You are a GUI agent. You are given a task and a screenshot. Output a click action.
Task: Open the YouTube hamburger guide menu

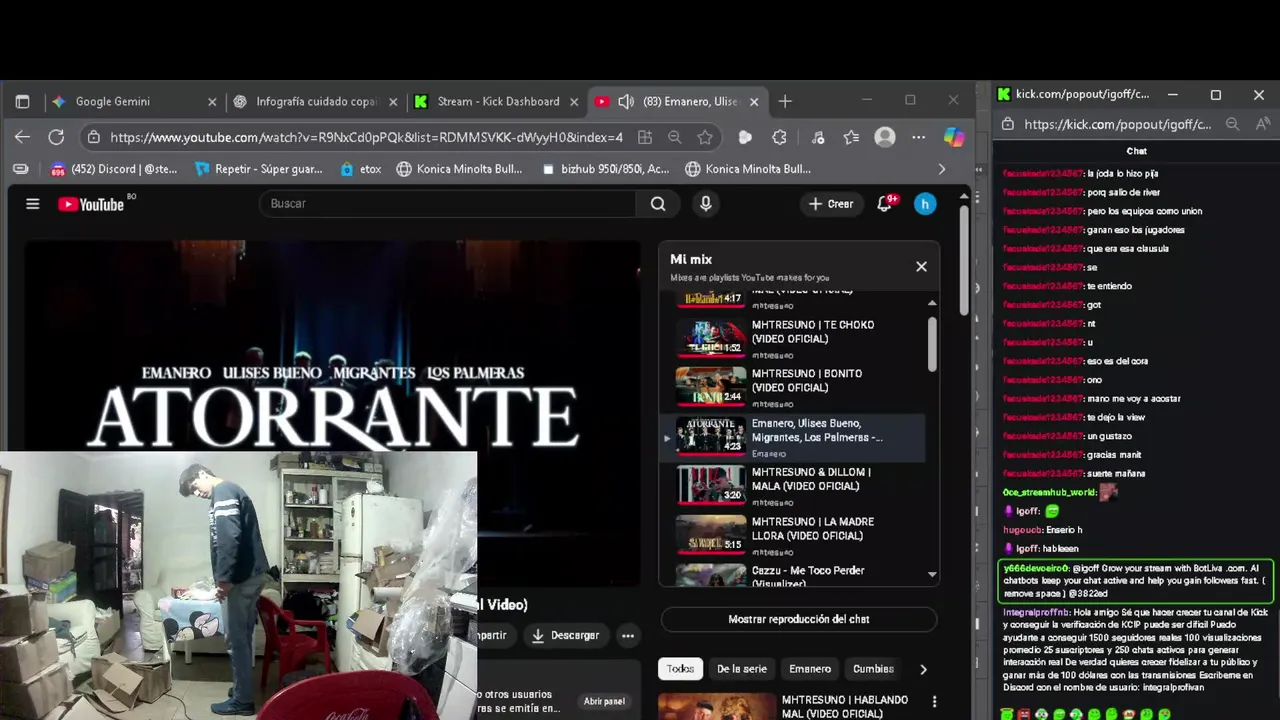point(33,204)
